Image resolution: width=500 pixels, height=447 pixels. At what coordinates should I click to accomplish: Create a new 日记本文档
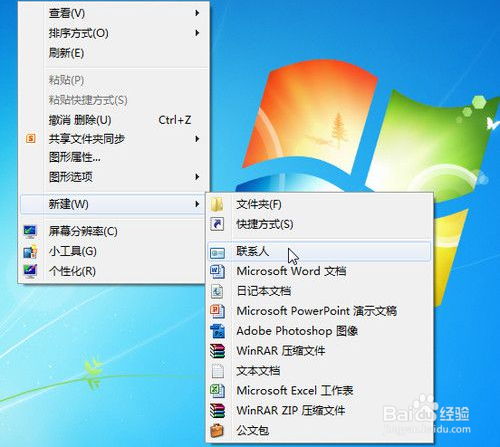point(319,291)
